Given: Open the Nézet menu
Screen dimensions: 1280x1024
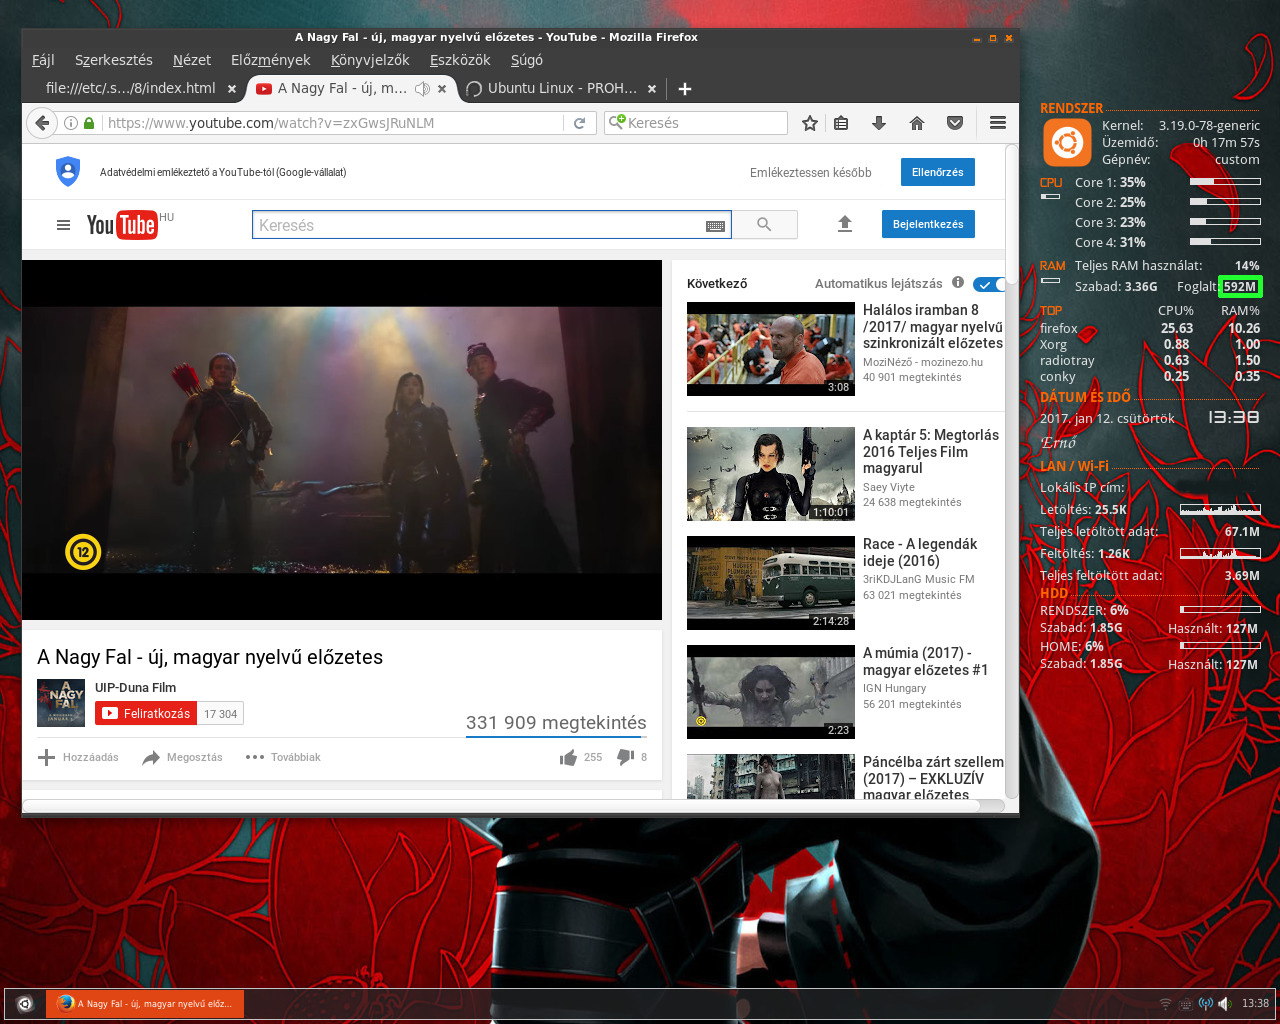Looking at the screenshot, I should (192, 60).
